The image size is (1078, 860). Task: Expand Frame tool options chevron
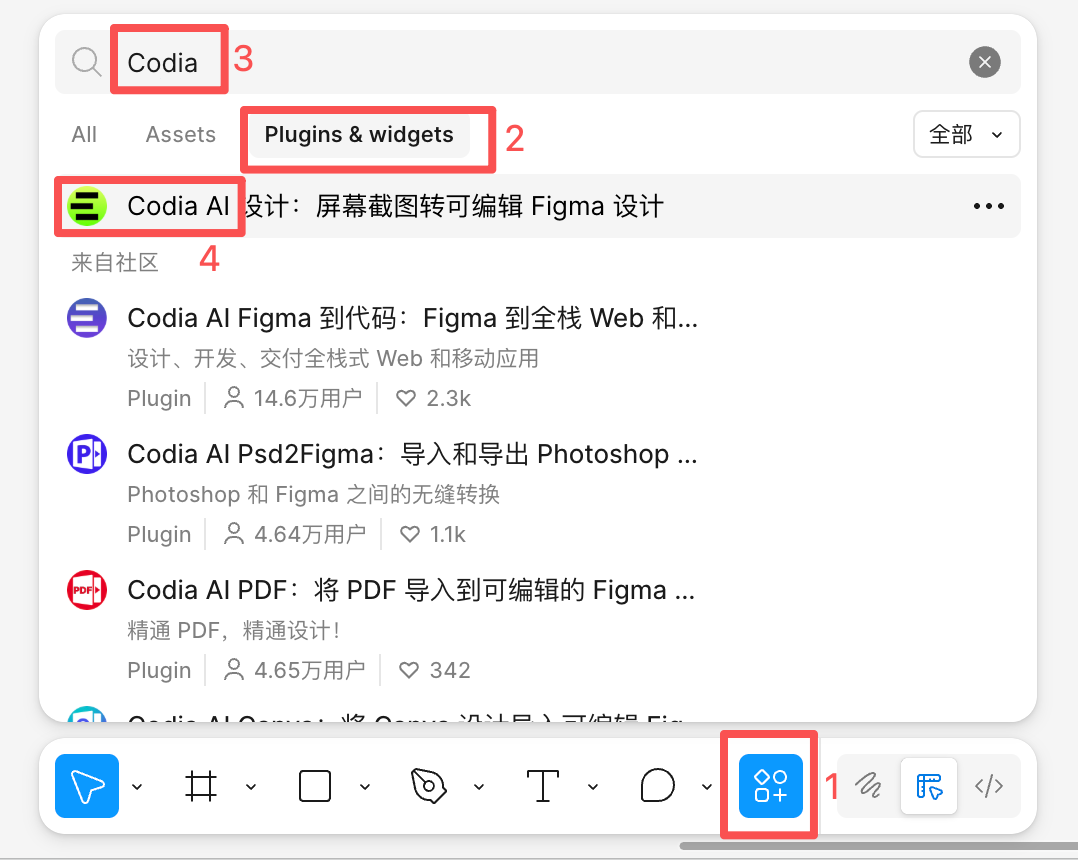(x=251, y=786)
